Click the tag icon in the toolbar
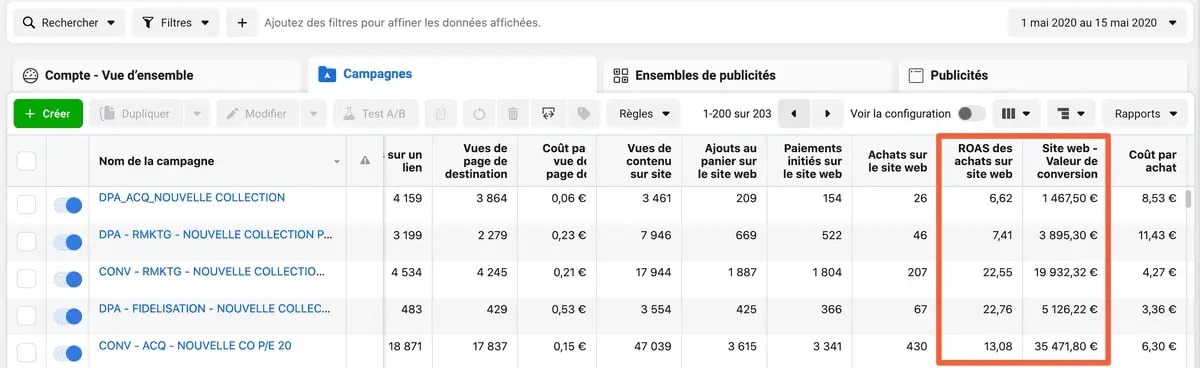 click(583, 114)
